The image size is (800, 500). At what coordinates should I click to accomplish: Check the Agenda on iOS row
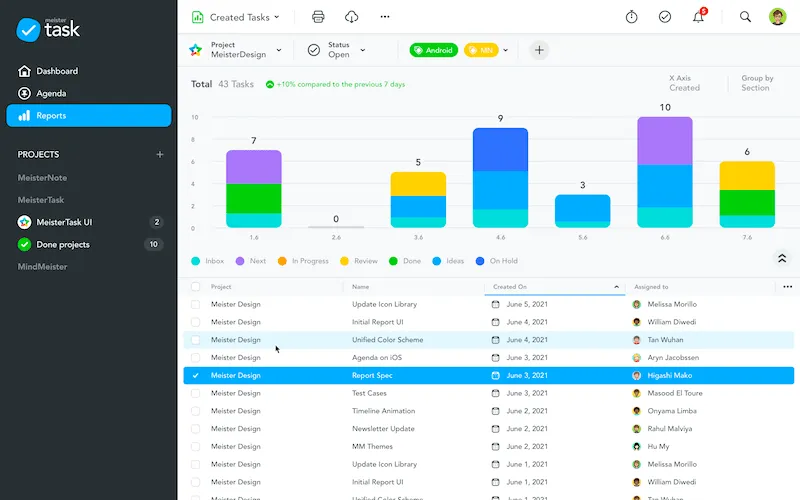pyautogui.click(x=195, y=358)
